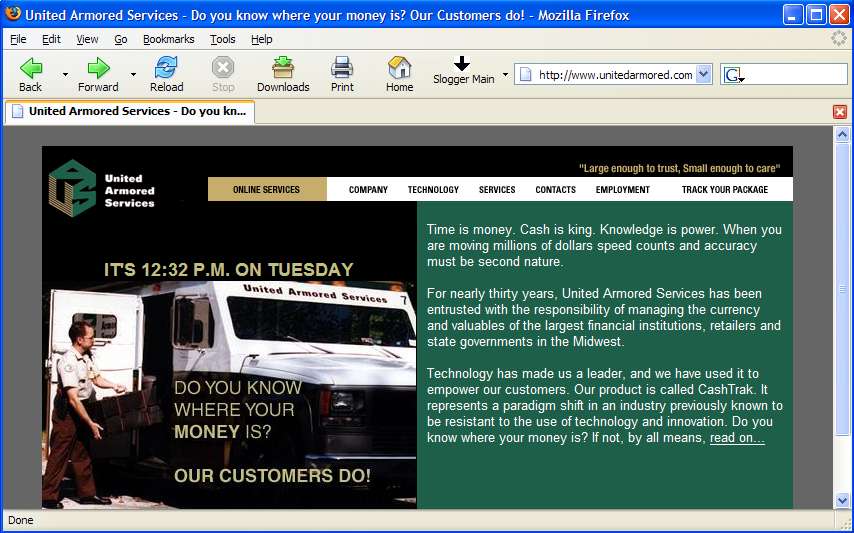This screenshot has height=533, width=854.
Task: Expand the Forward history dropdown arrow
Action: pyautogui.click(x=133, y=74)
